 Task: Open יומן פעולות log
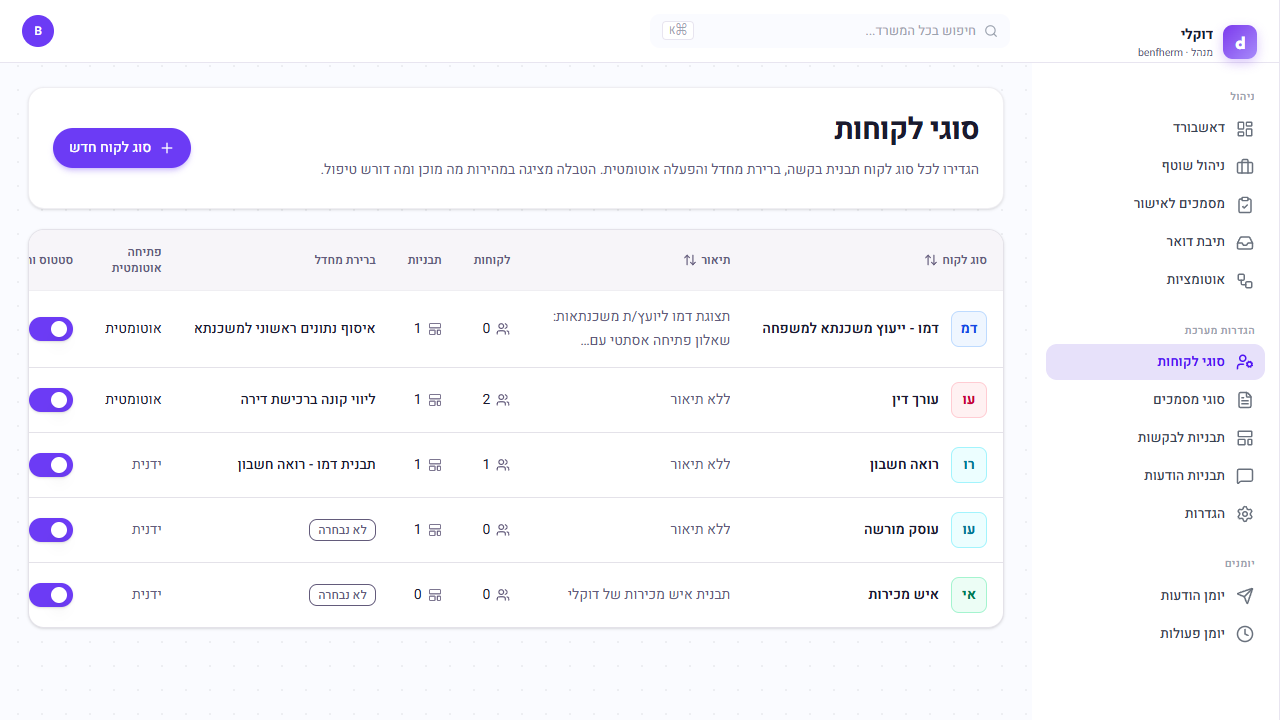point(1156,634)
